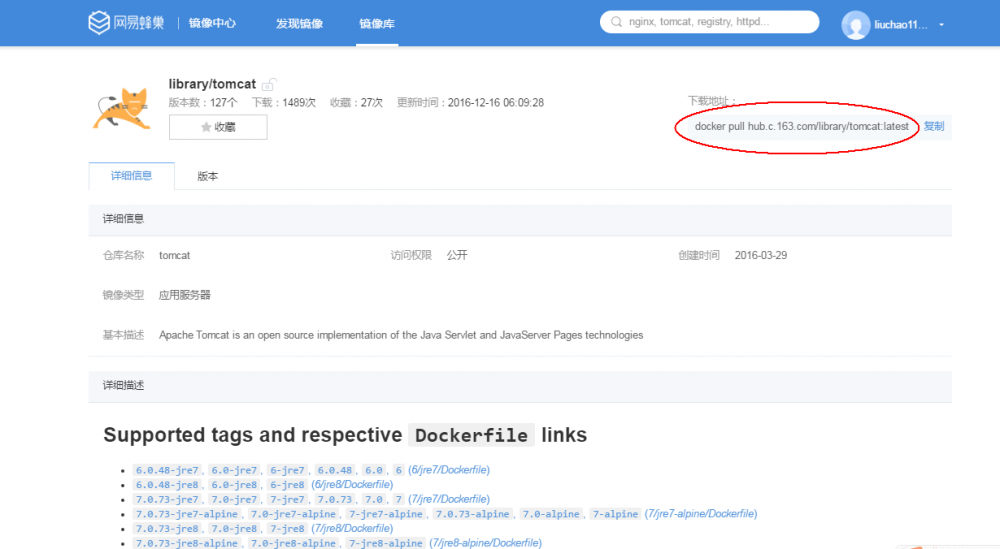Click the 6.0.48 tag
1000x549 pixels.
(334, 470)
